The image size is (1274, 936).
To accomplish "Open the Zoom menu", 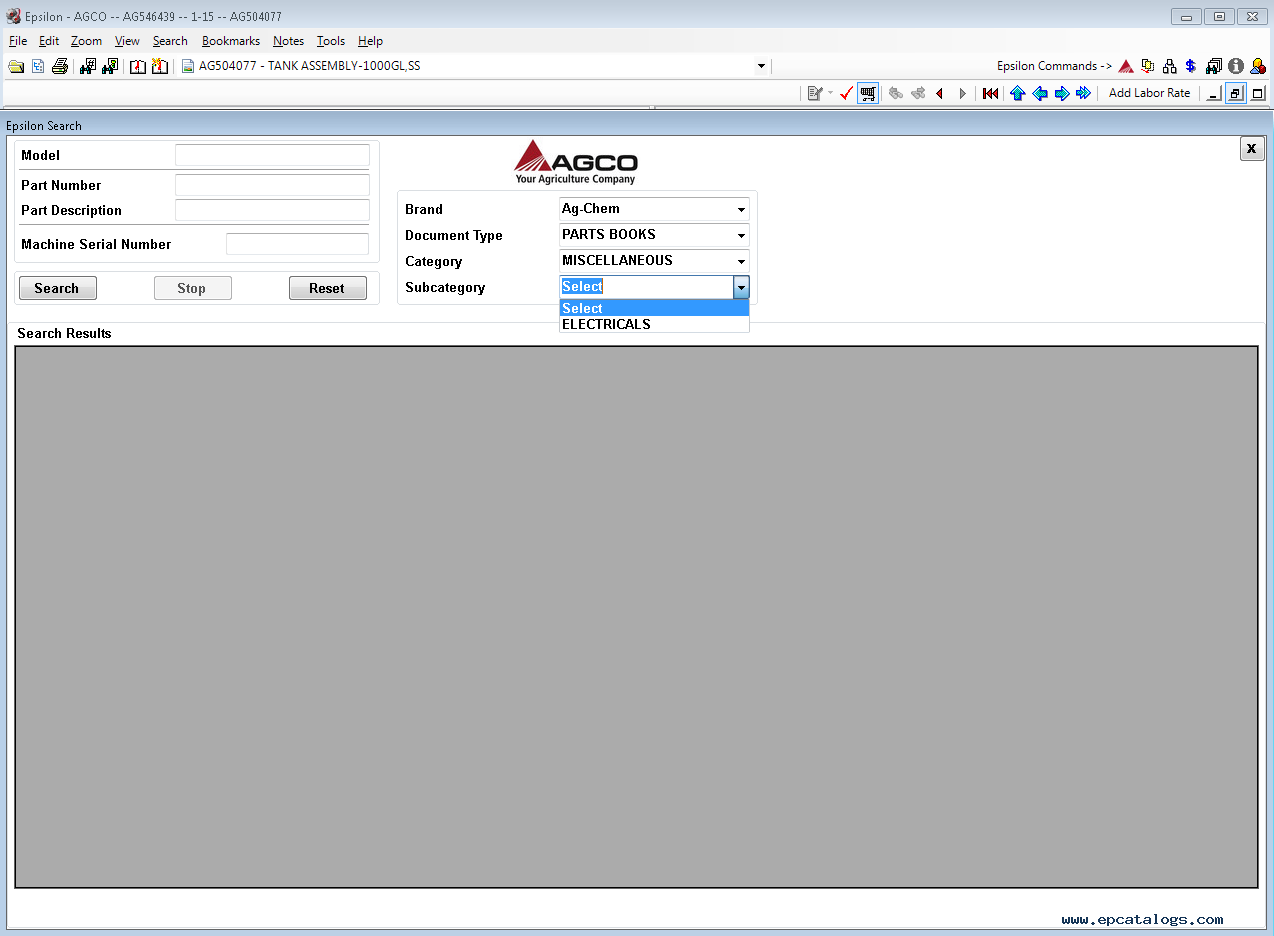I will [x=86, y=41].
